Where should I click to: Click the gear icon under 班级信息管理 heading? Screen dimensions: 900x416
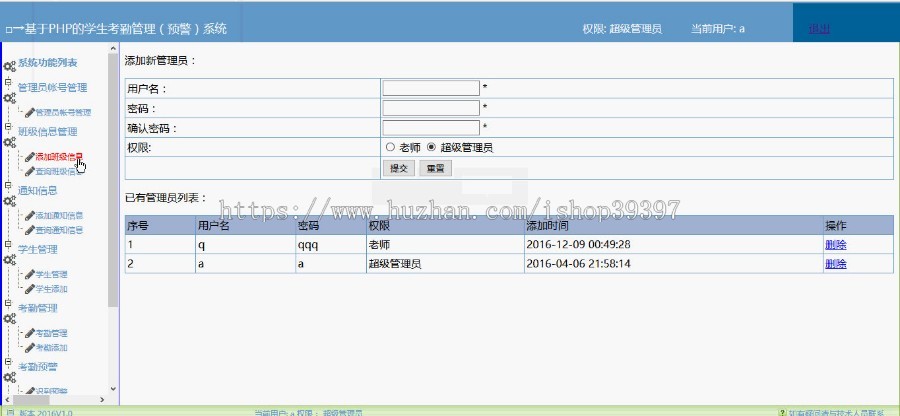coord(10,142)
